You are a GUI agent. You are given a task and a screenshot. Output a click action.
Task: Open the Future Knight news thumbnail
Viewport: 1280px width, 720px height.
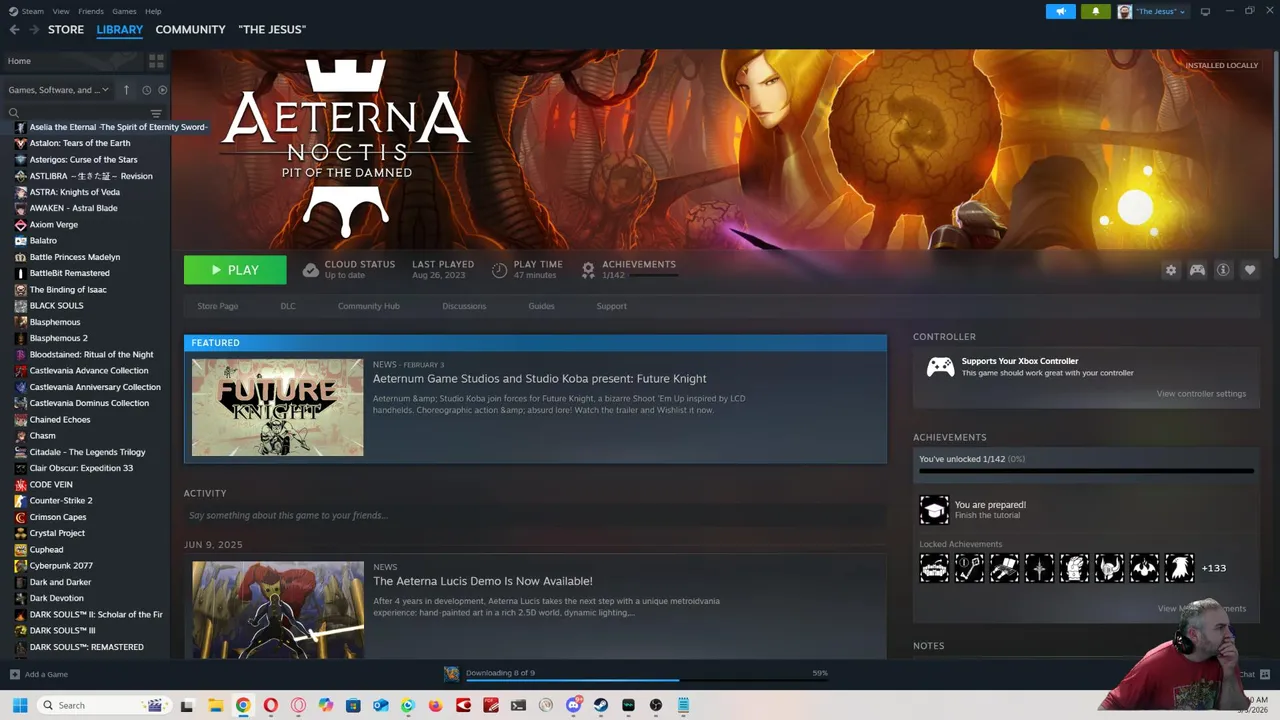[278, 408]
